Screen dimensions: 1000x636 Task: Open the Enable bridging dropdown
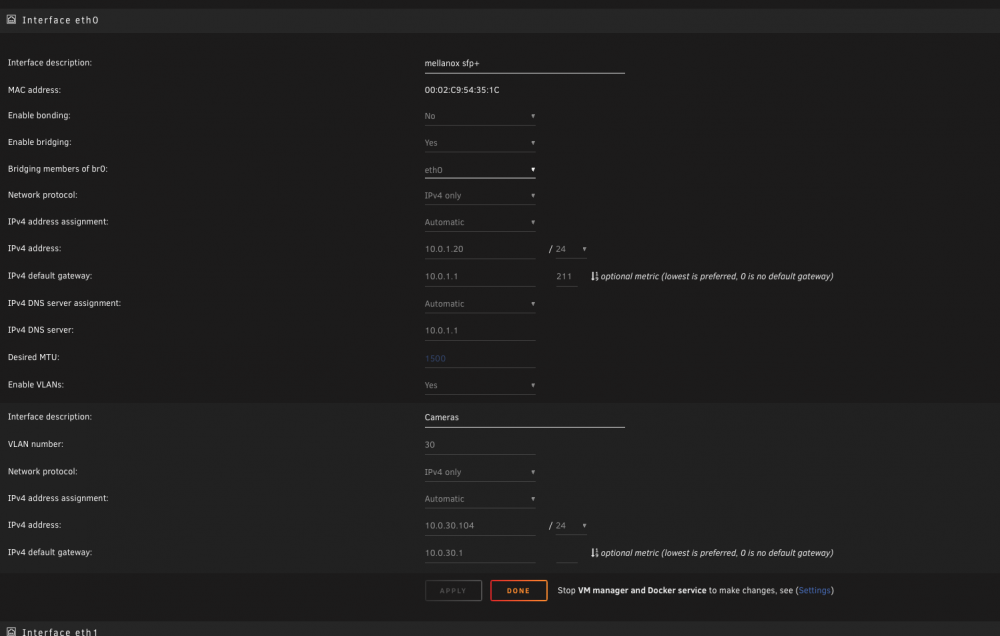click(x=480, y=143)
